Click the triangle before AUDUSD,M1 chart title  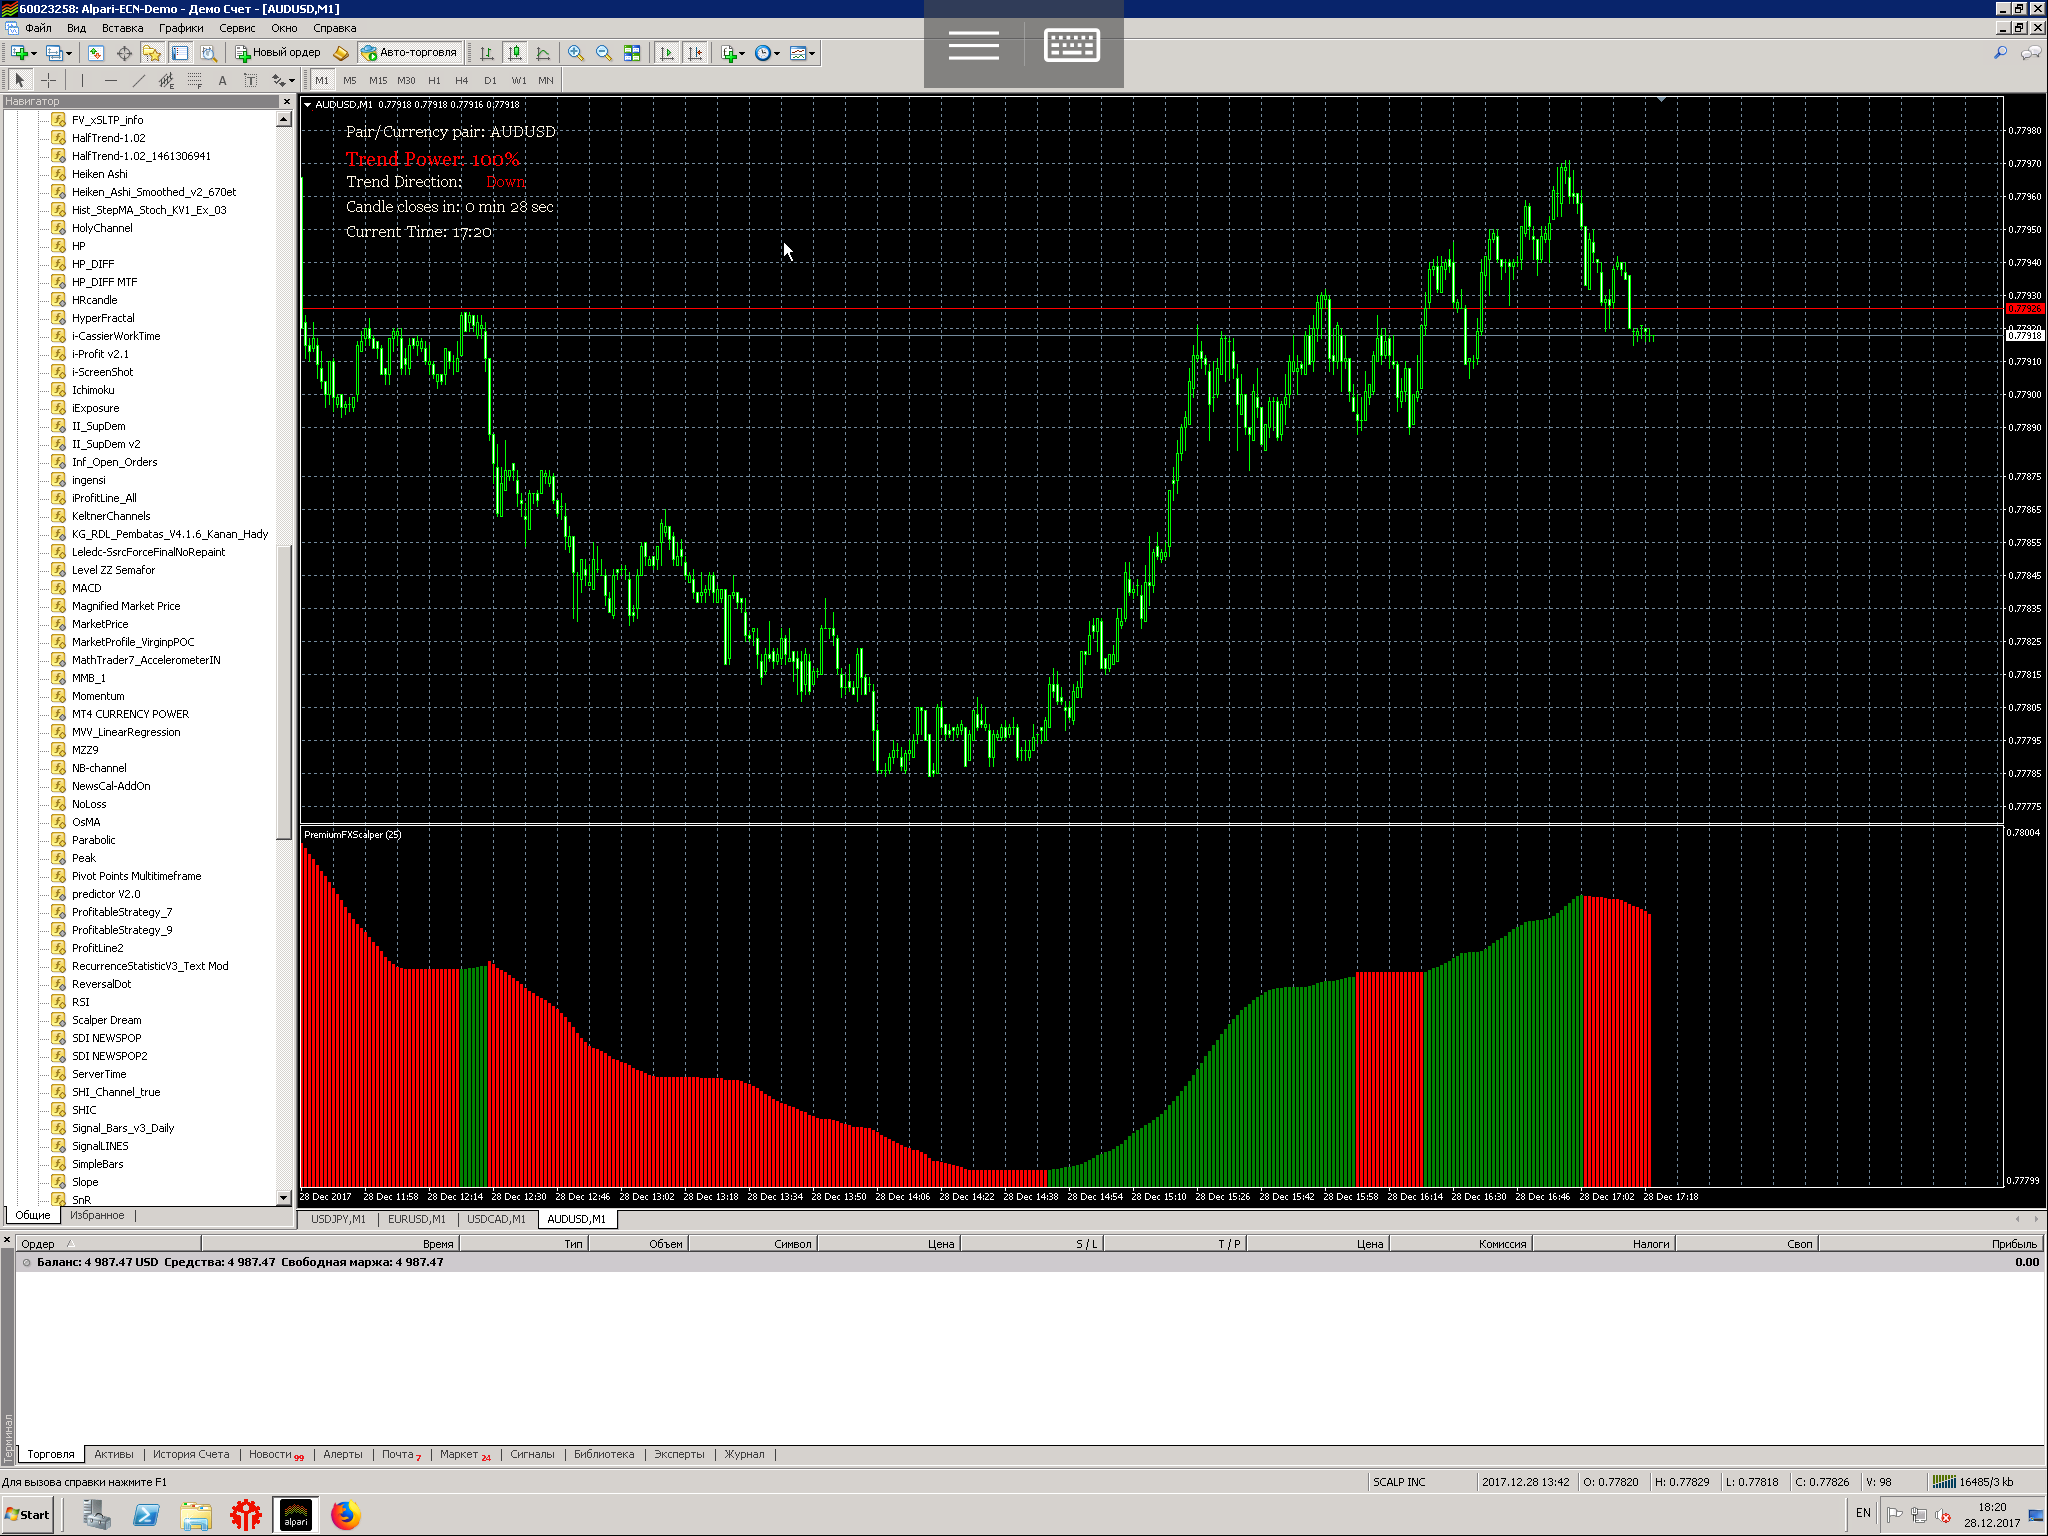pyautogui.click(x=308, y=104)
